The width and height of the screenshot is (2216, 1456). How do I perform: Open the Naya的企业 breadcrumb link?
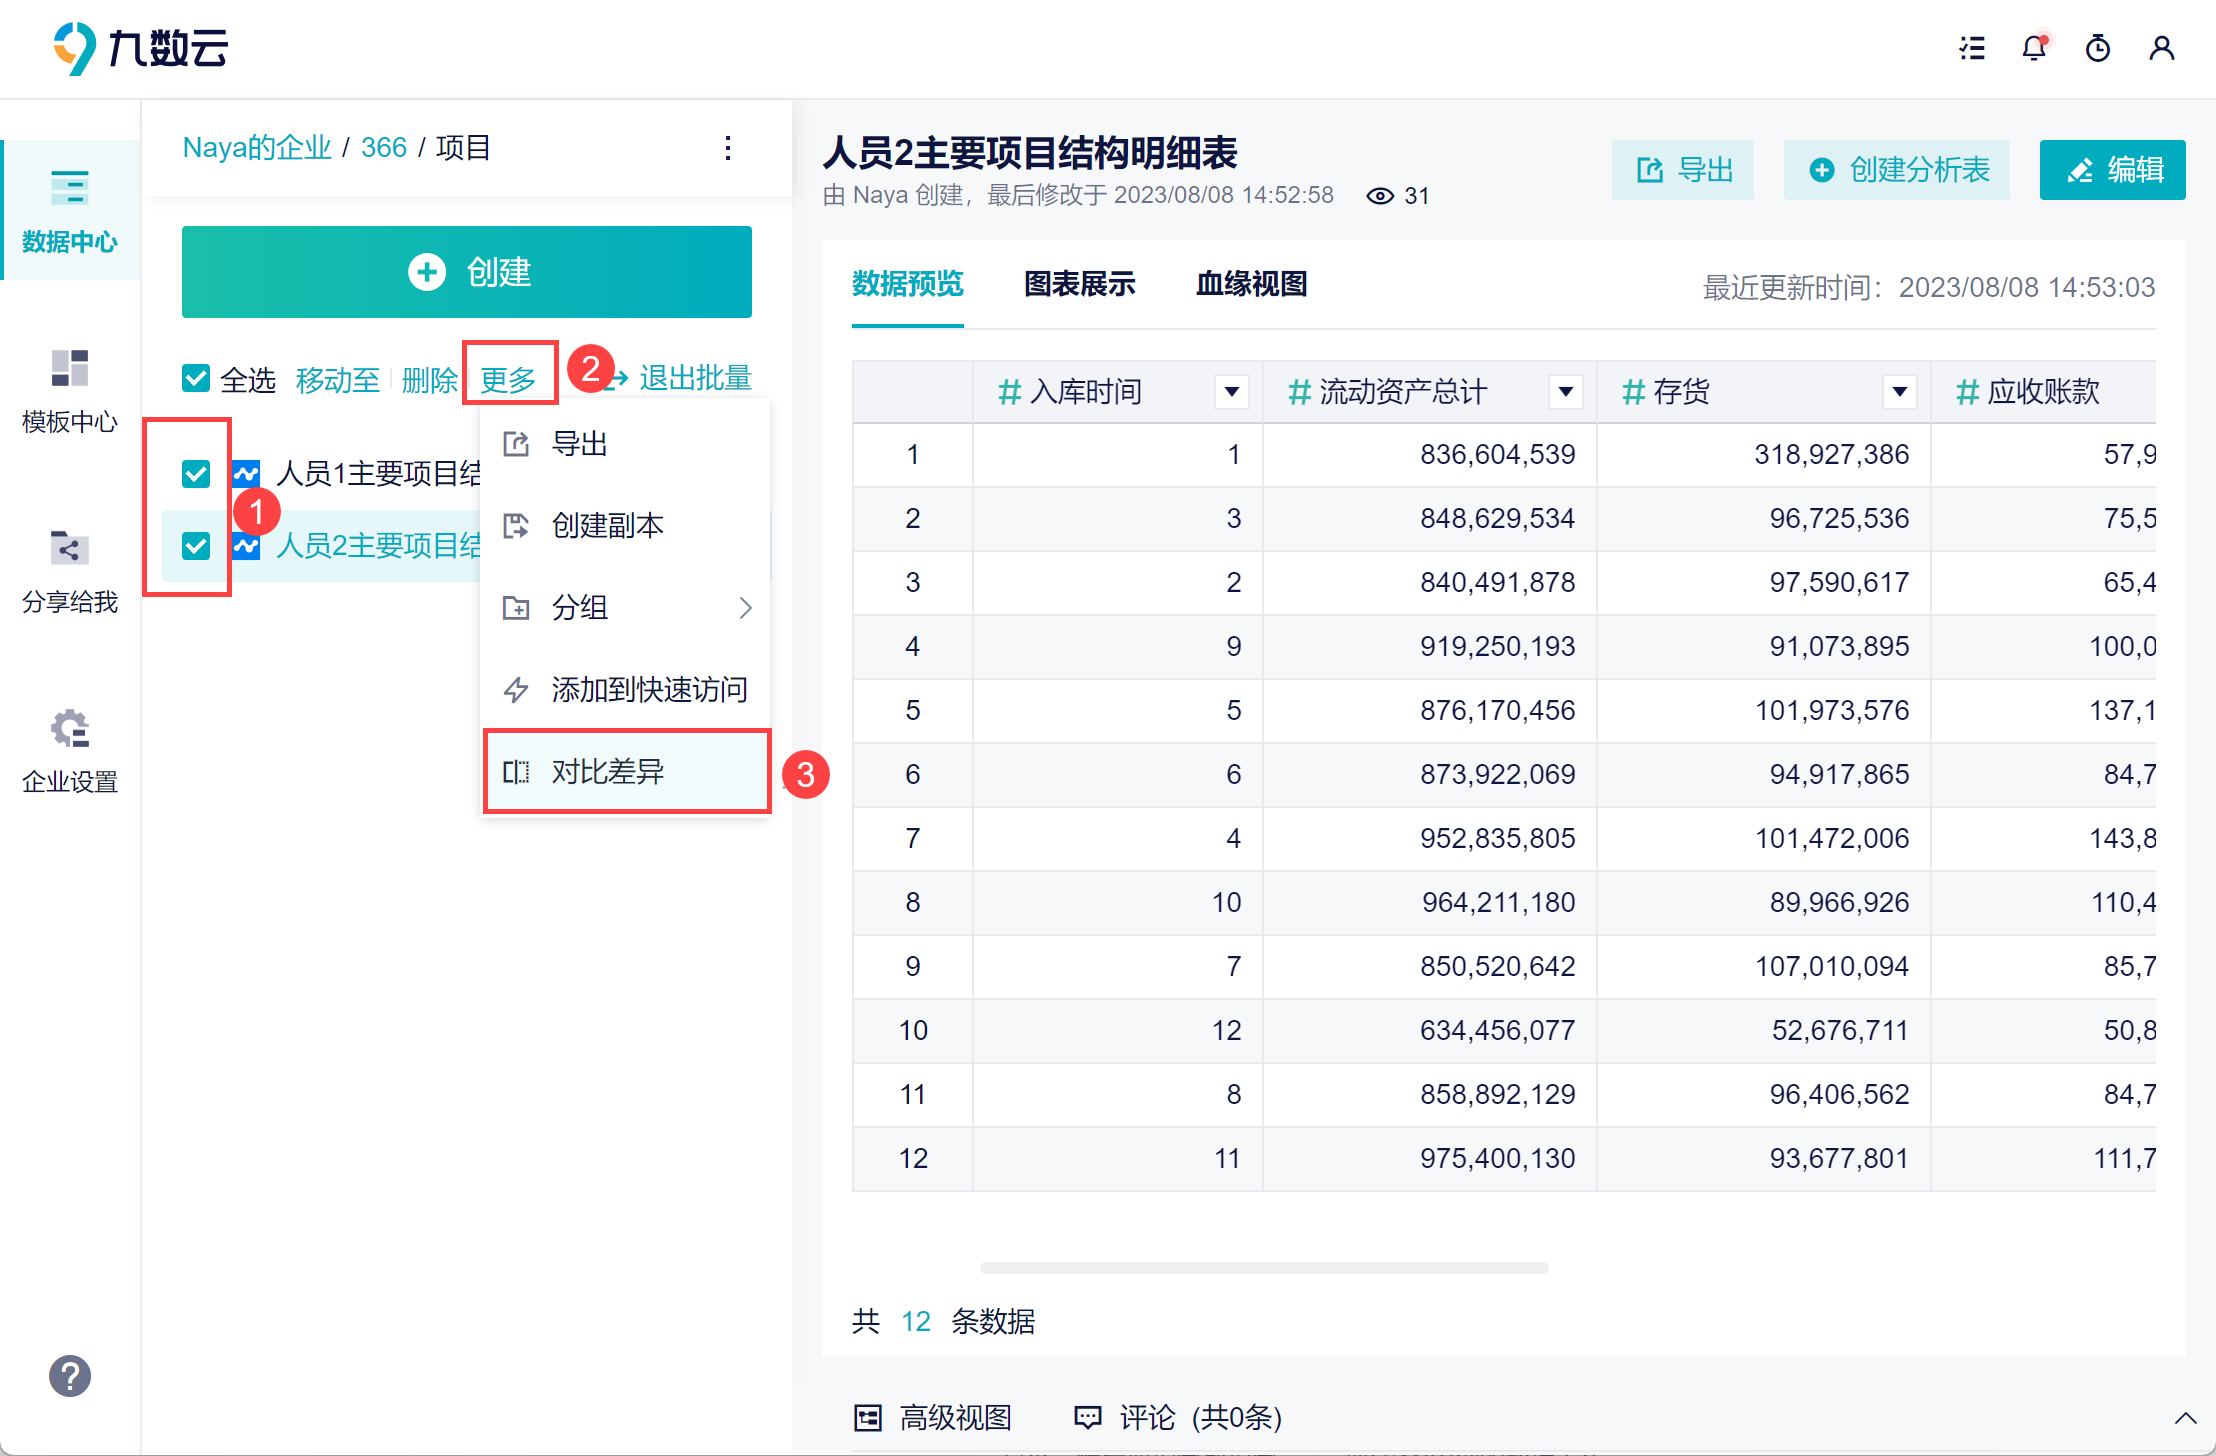click(x=257, y=148)
